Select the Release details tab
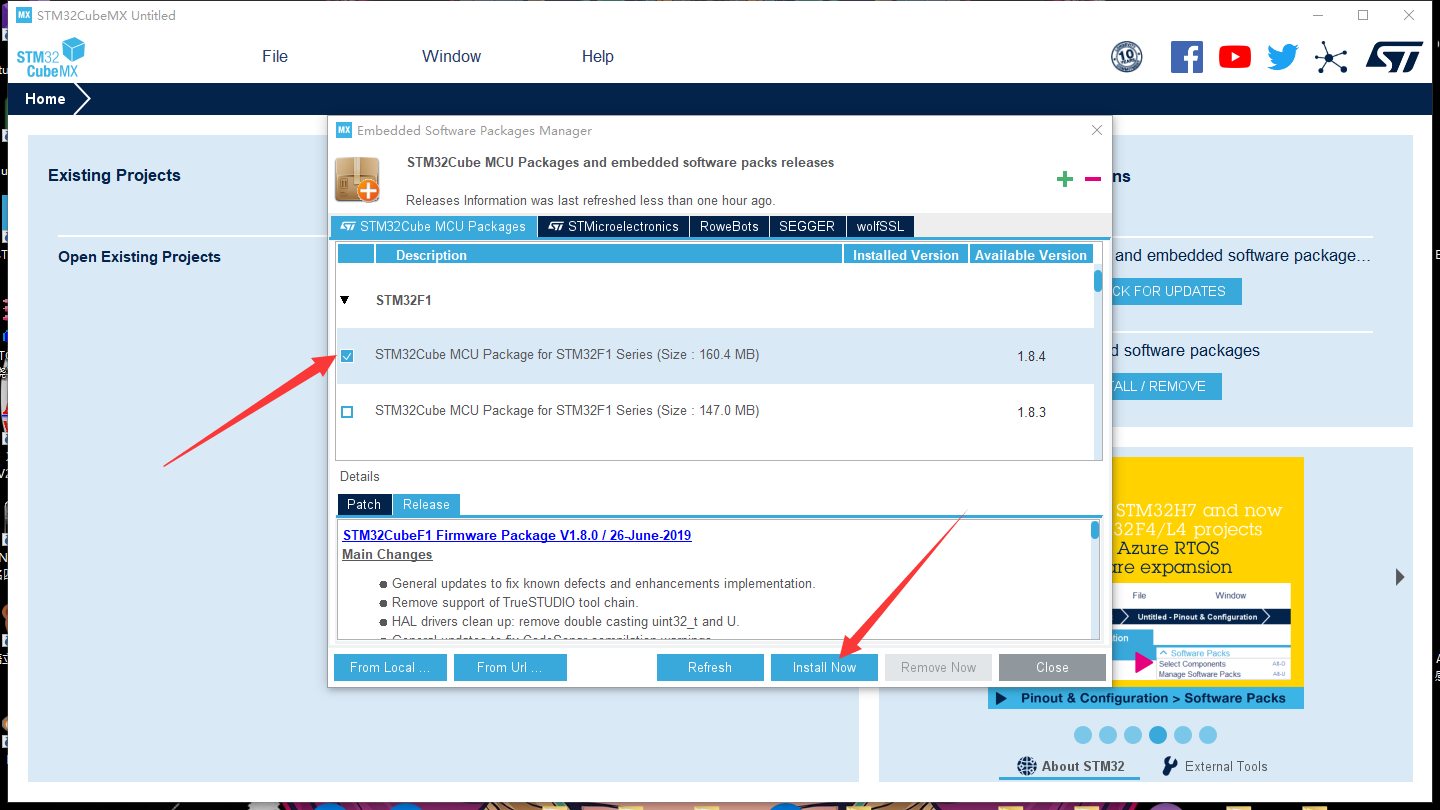 [x=426, y=504]
